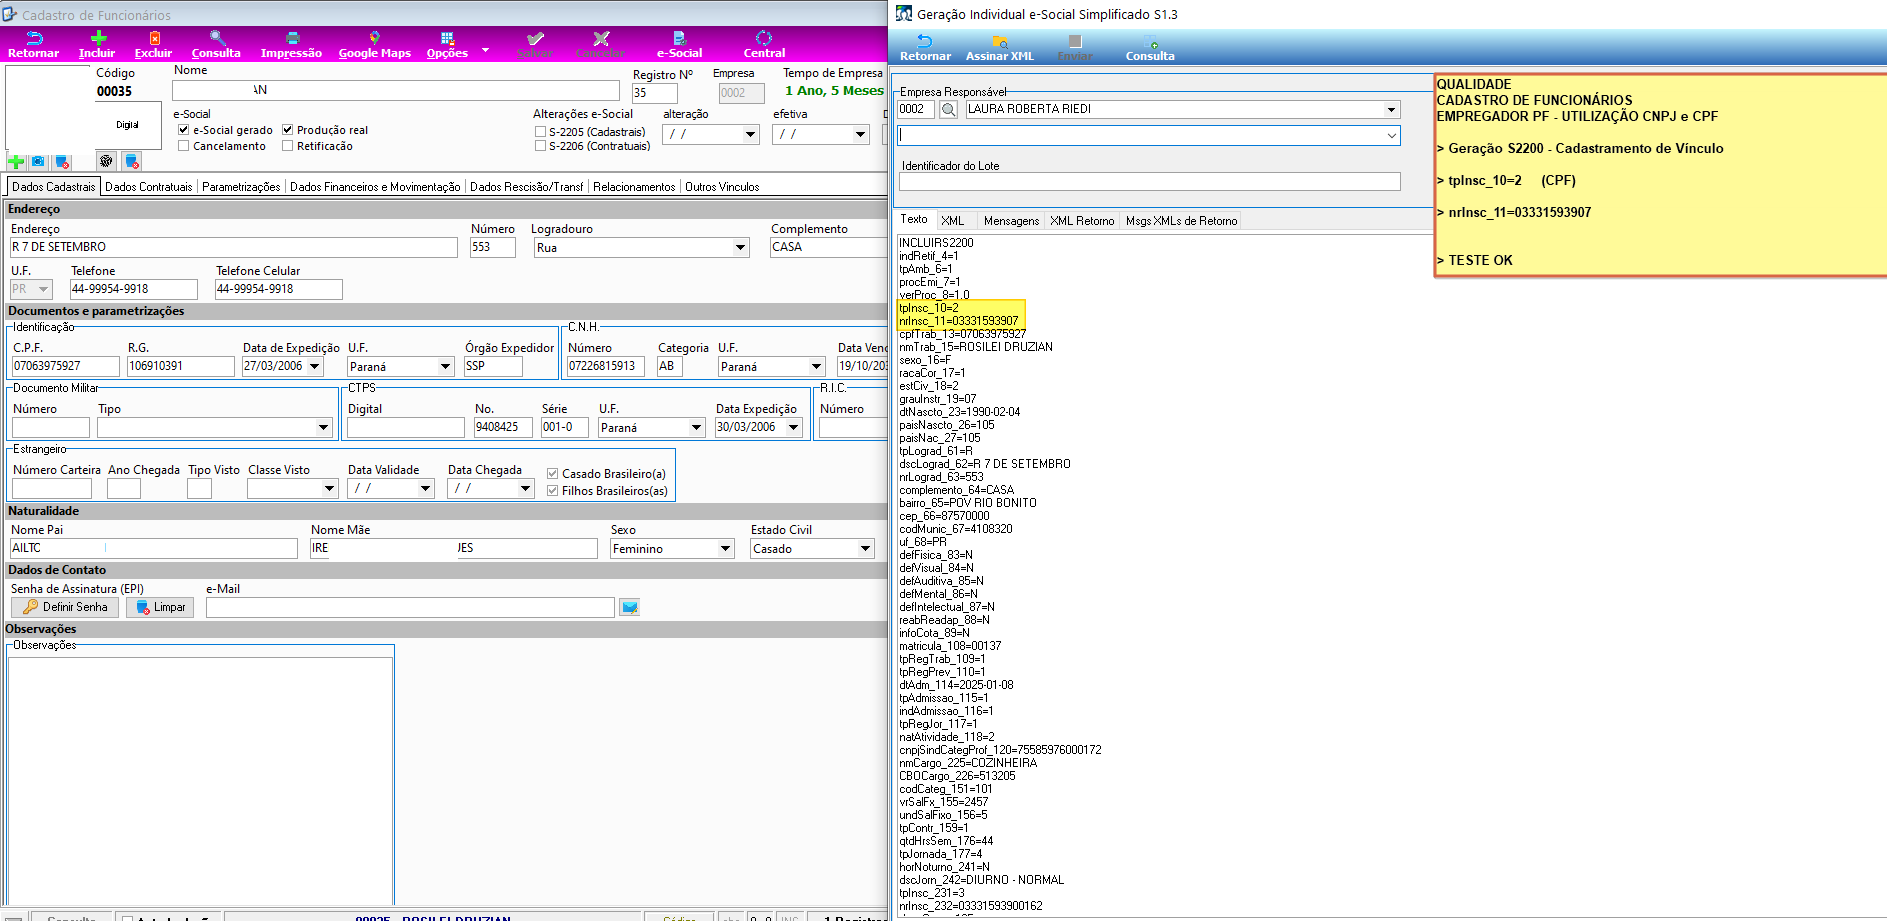
Task: Toggle the Cancelamento checkbox
Action: [x=184, y=146]
